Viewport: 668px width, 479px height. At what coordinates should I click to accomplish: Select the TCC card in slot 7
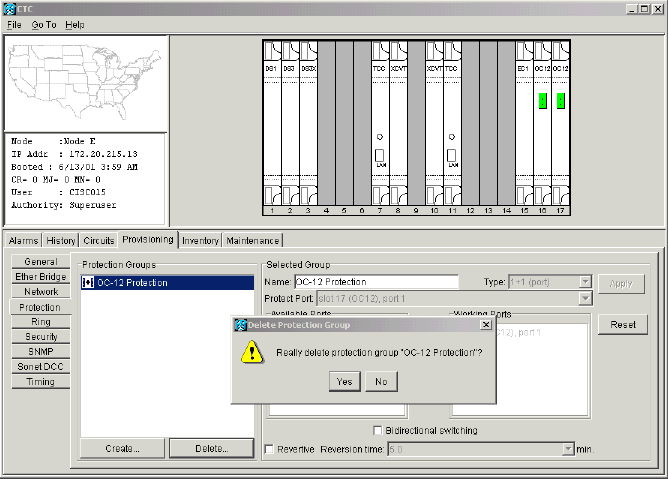point(380,124)
